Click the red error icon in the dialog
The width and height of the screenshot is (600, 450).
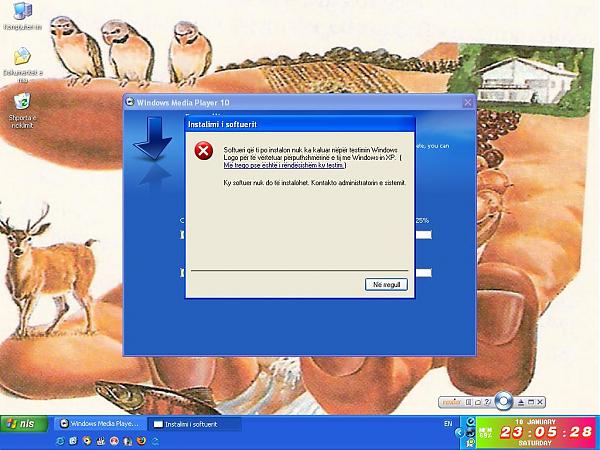(x=204, y=150)
